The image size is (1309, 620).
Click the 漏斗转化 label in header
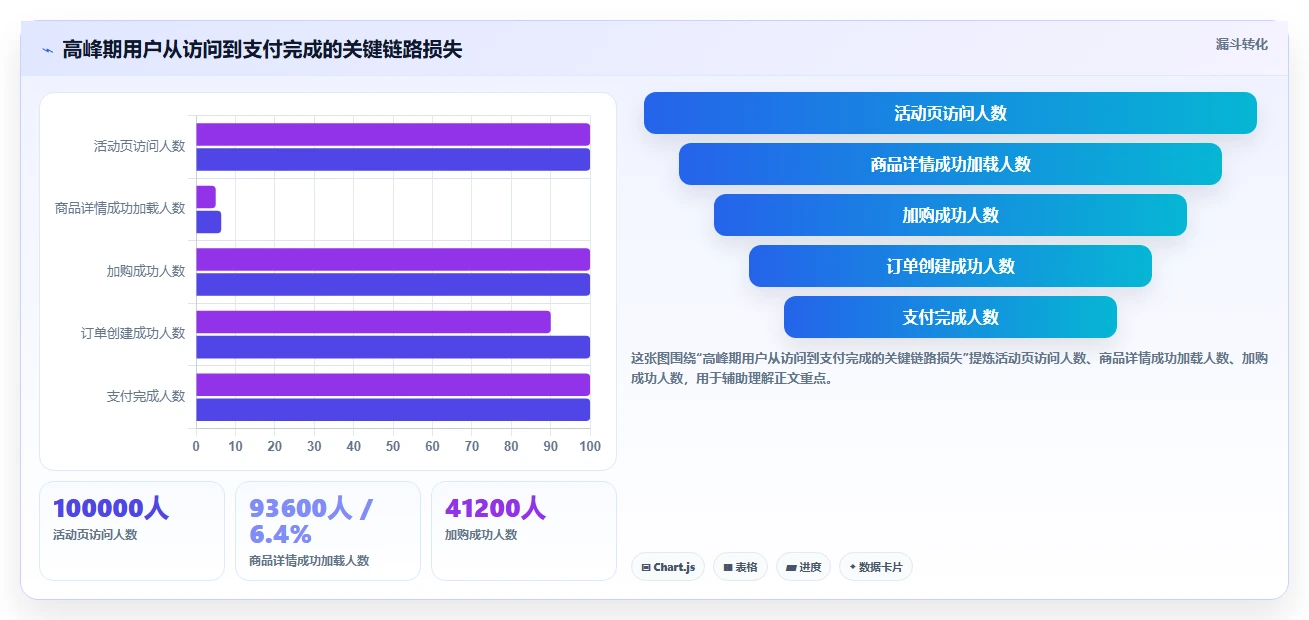1241,44
